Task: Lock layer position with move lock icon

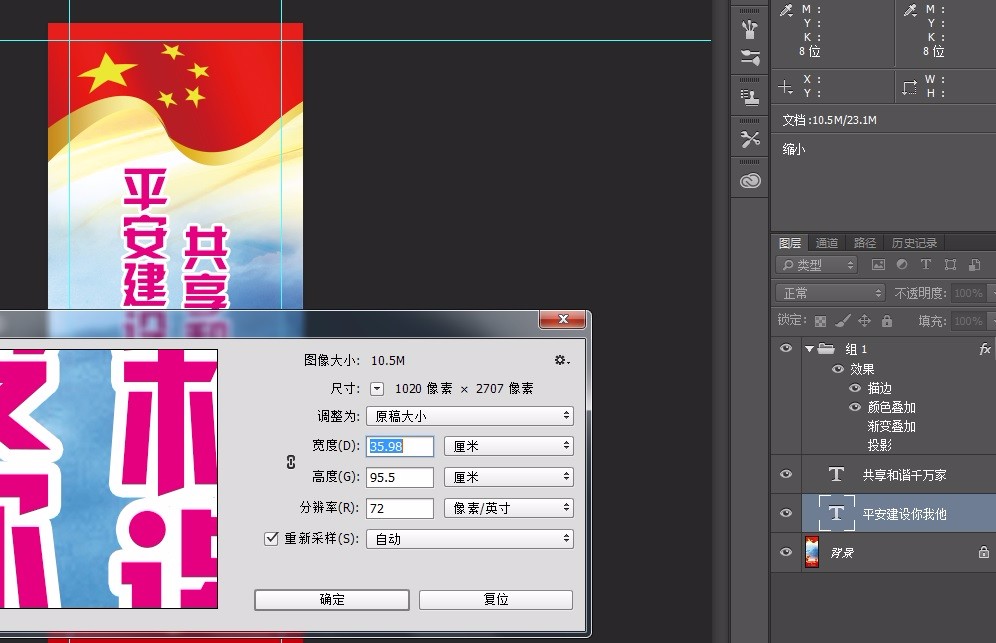Action: (x=865, y=321)
